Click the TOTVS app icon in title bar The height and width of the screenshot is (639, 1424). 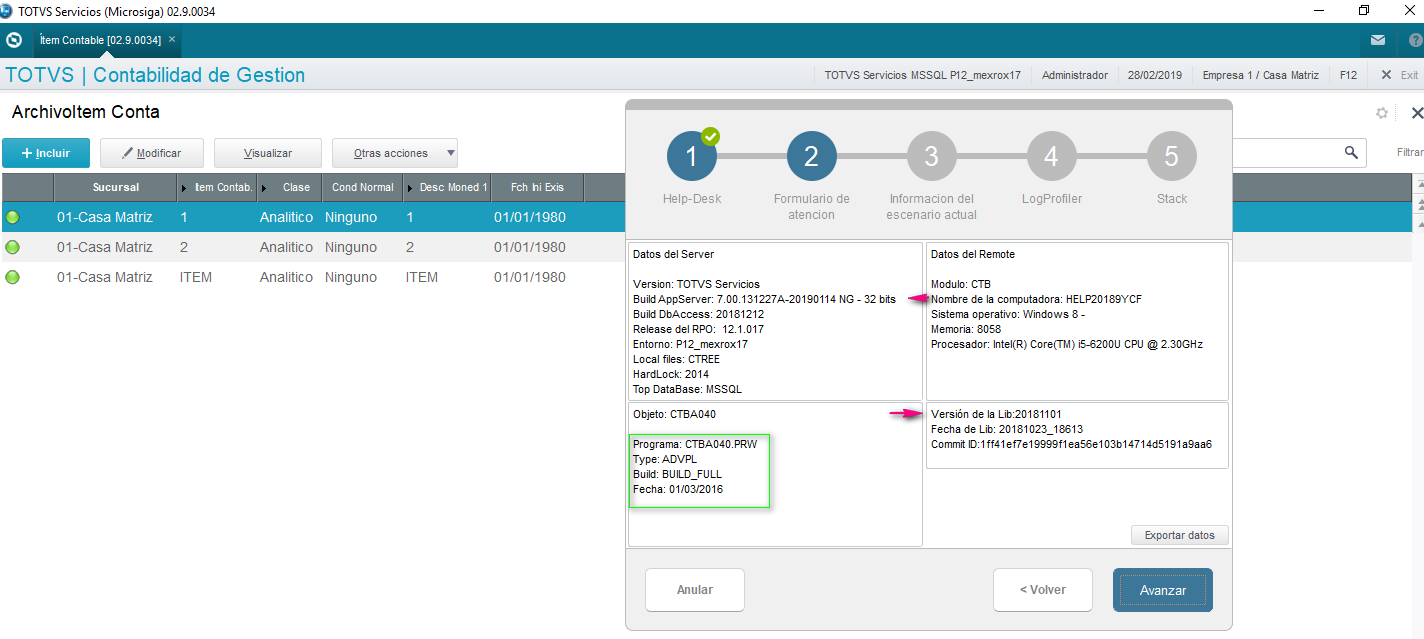pos(8,11)
